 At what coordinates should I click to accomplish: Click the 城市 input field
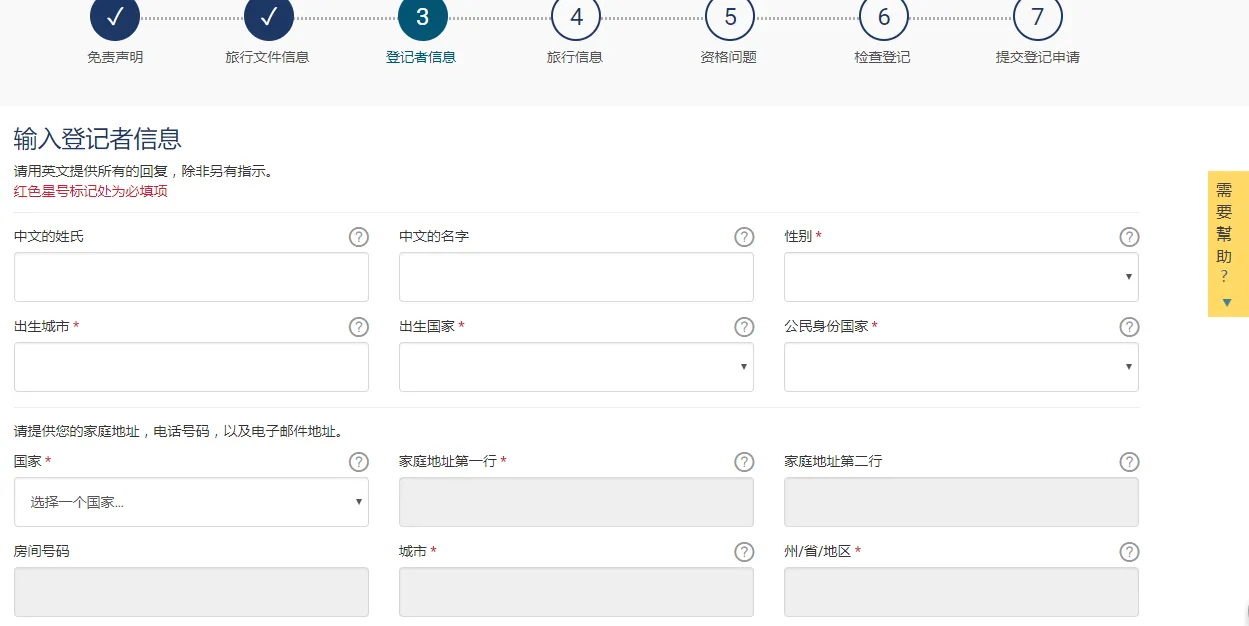[x=576, y=592]
